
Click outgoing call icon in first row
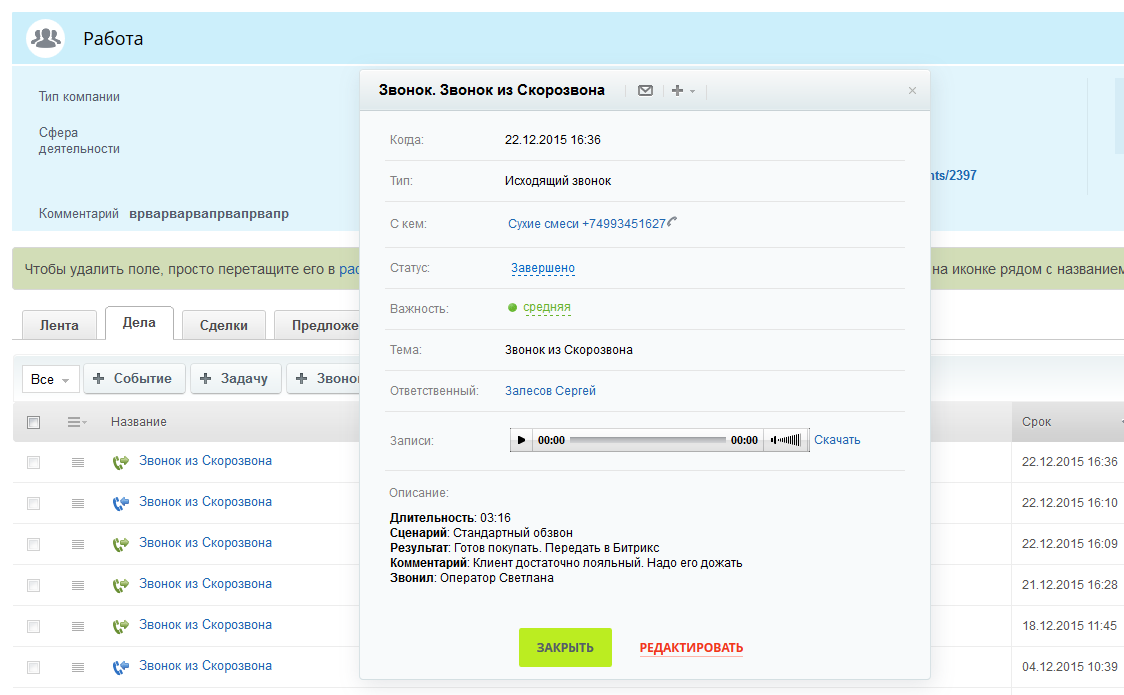pyautogui.click(x=121, y=462)
